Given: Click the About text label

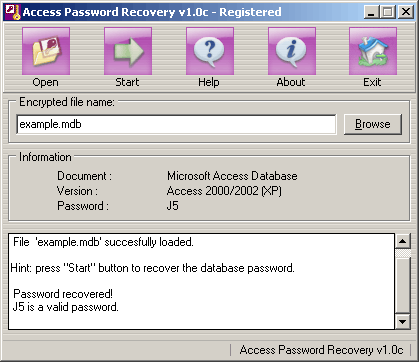Looking at the screenshot, I should pyautogui.click(x=291, y=82).
